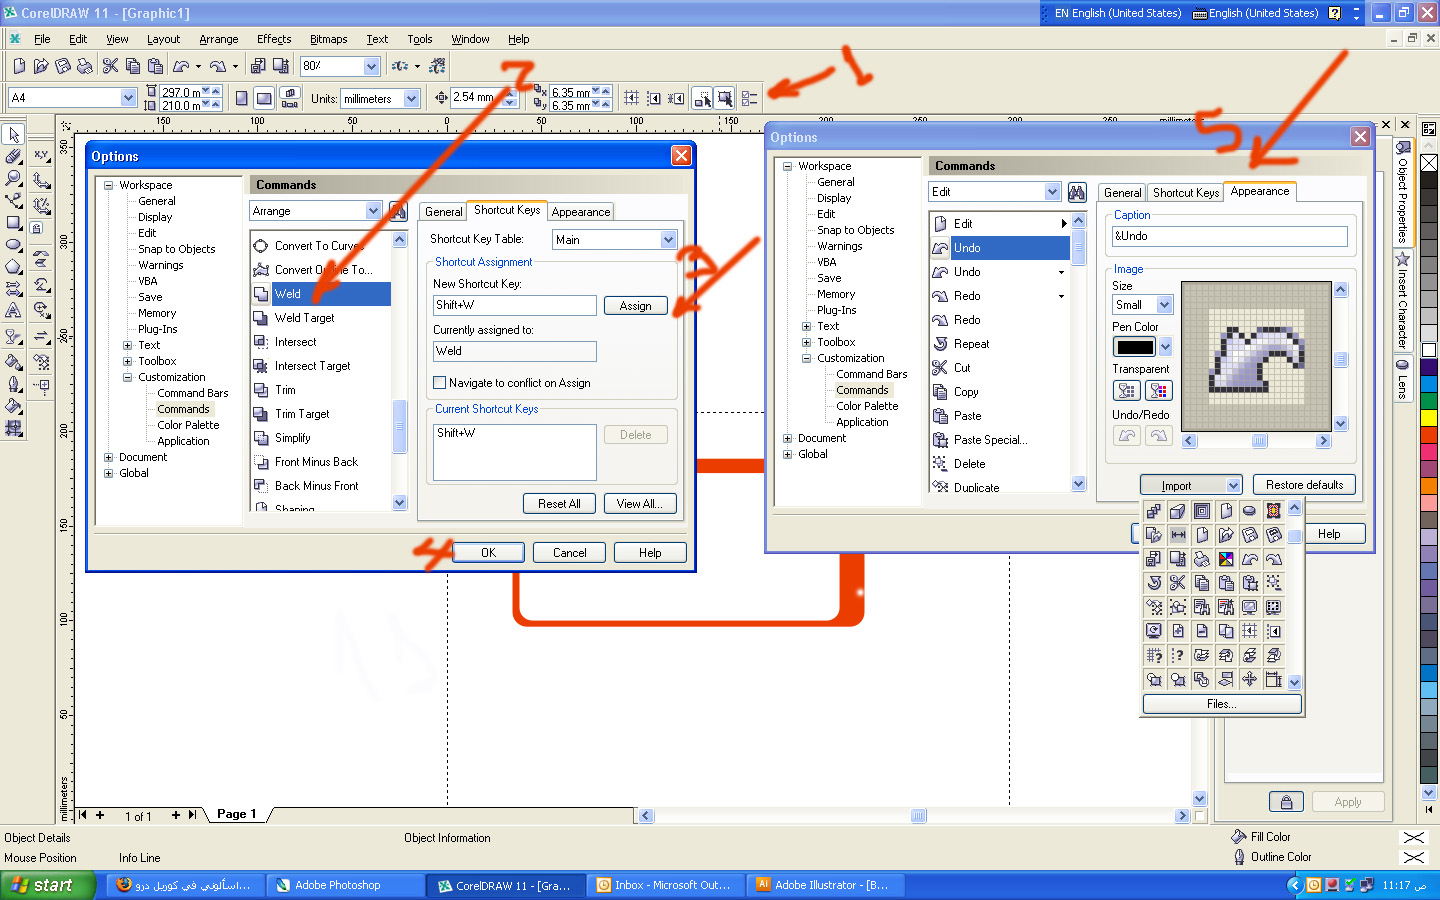Open the Import icon dropdown button
This screenshot has width=1440, height=900.
click(x=1233, y=486)
